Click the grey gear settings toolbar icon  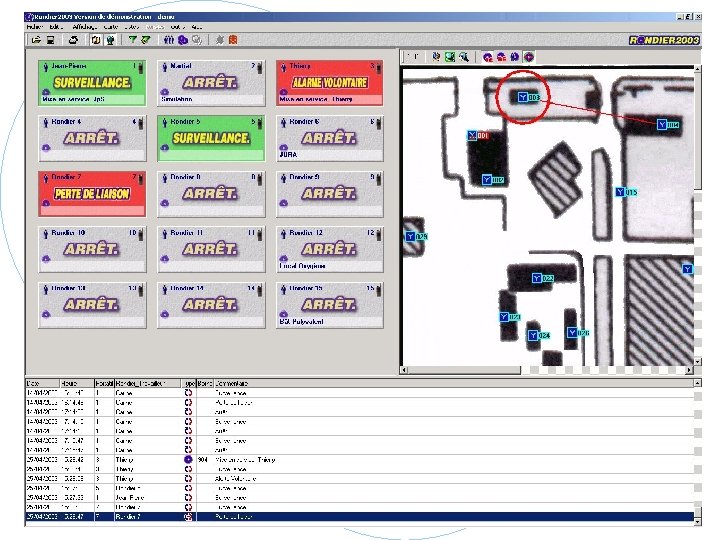pyautogui.click(x=219, y=40)
